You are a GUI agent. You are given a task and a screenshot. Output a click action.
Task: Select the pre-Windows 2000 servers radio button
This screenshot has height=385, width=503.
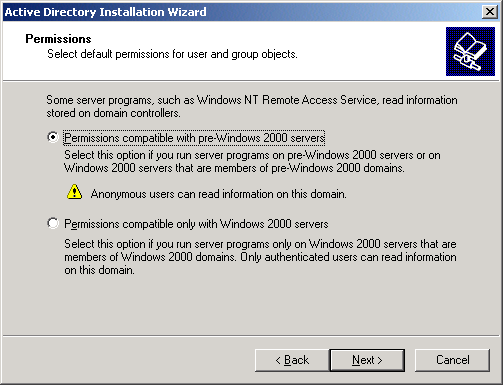click(x=53, y=137)
